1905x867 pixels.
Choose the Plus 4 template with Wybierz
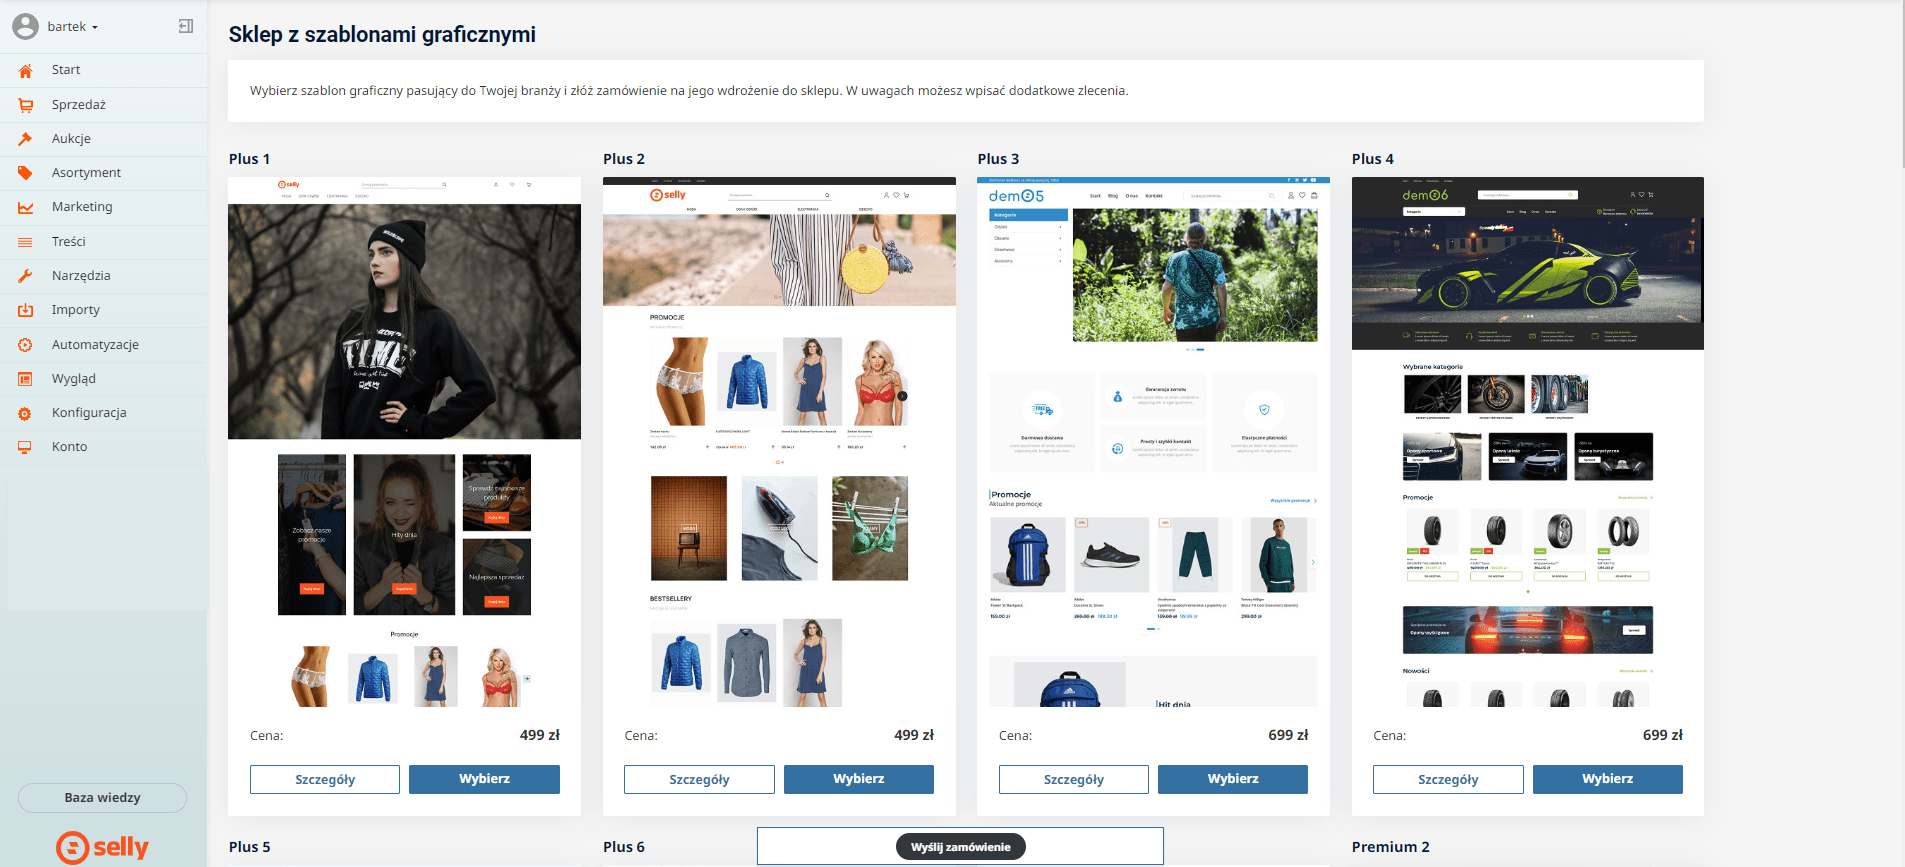pos(1607,779)
